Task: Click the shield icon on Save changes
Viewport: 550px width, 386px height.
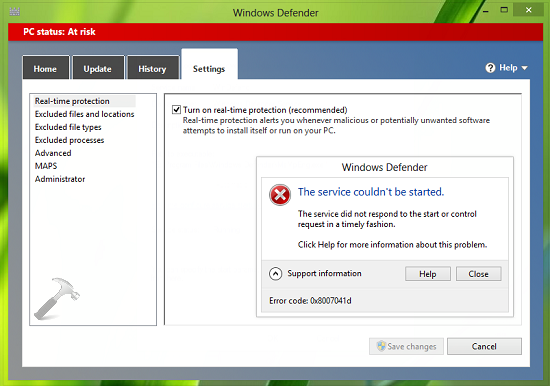Action: (381, 346)
